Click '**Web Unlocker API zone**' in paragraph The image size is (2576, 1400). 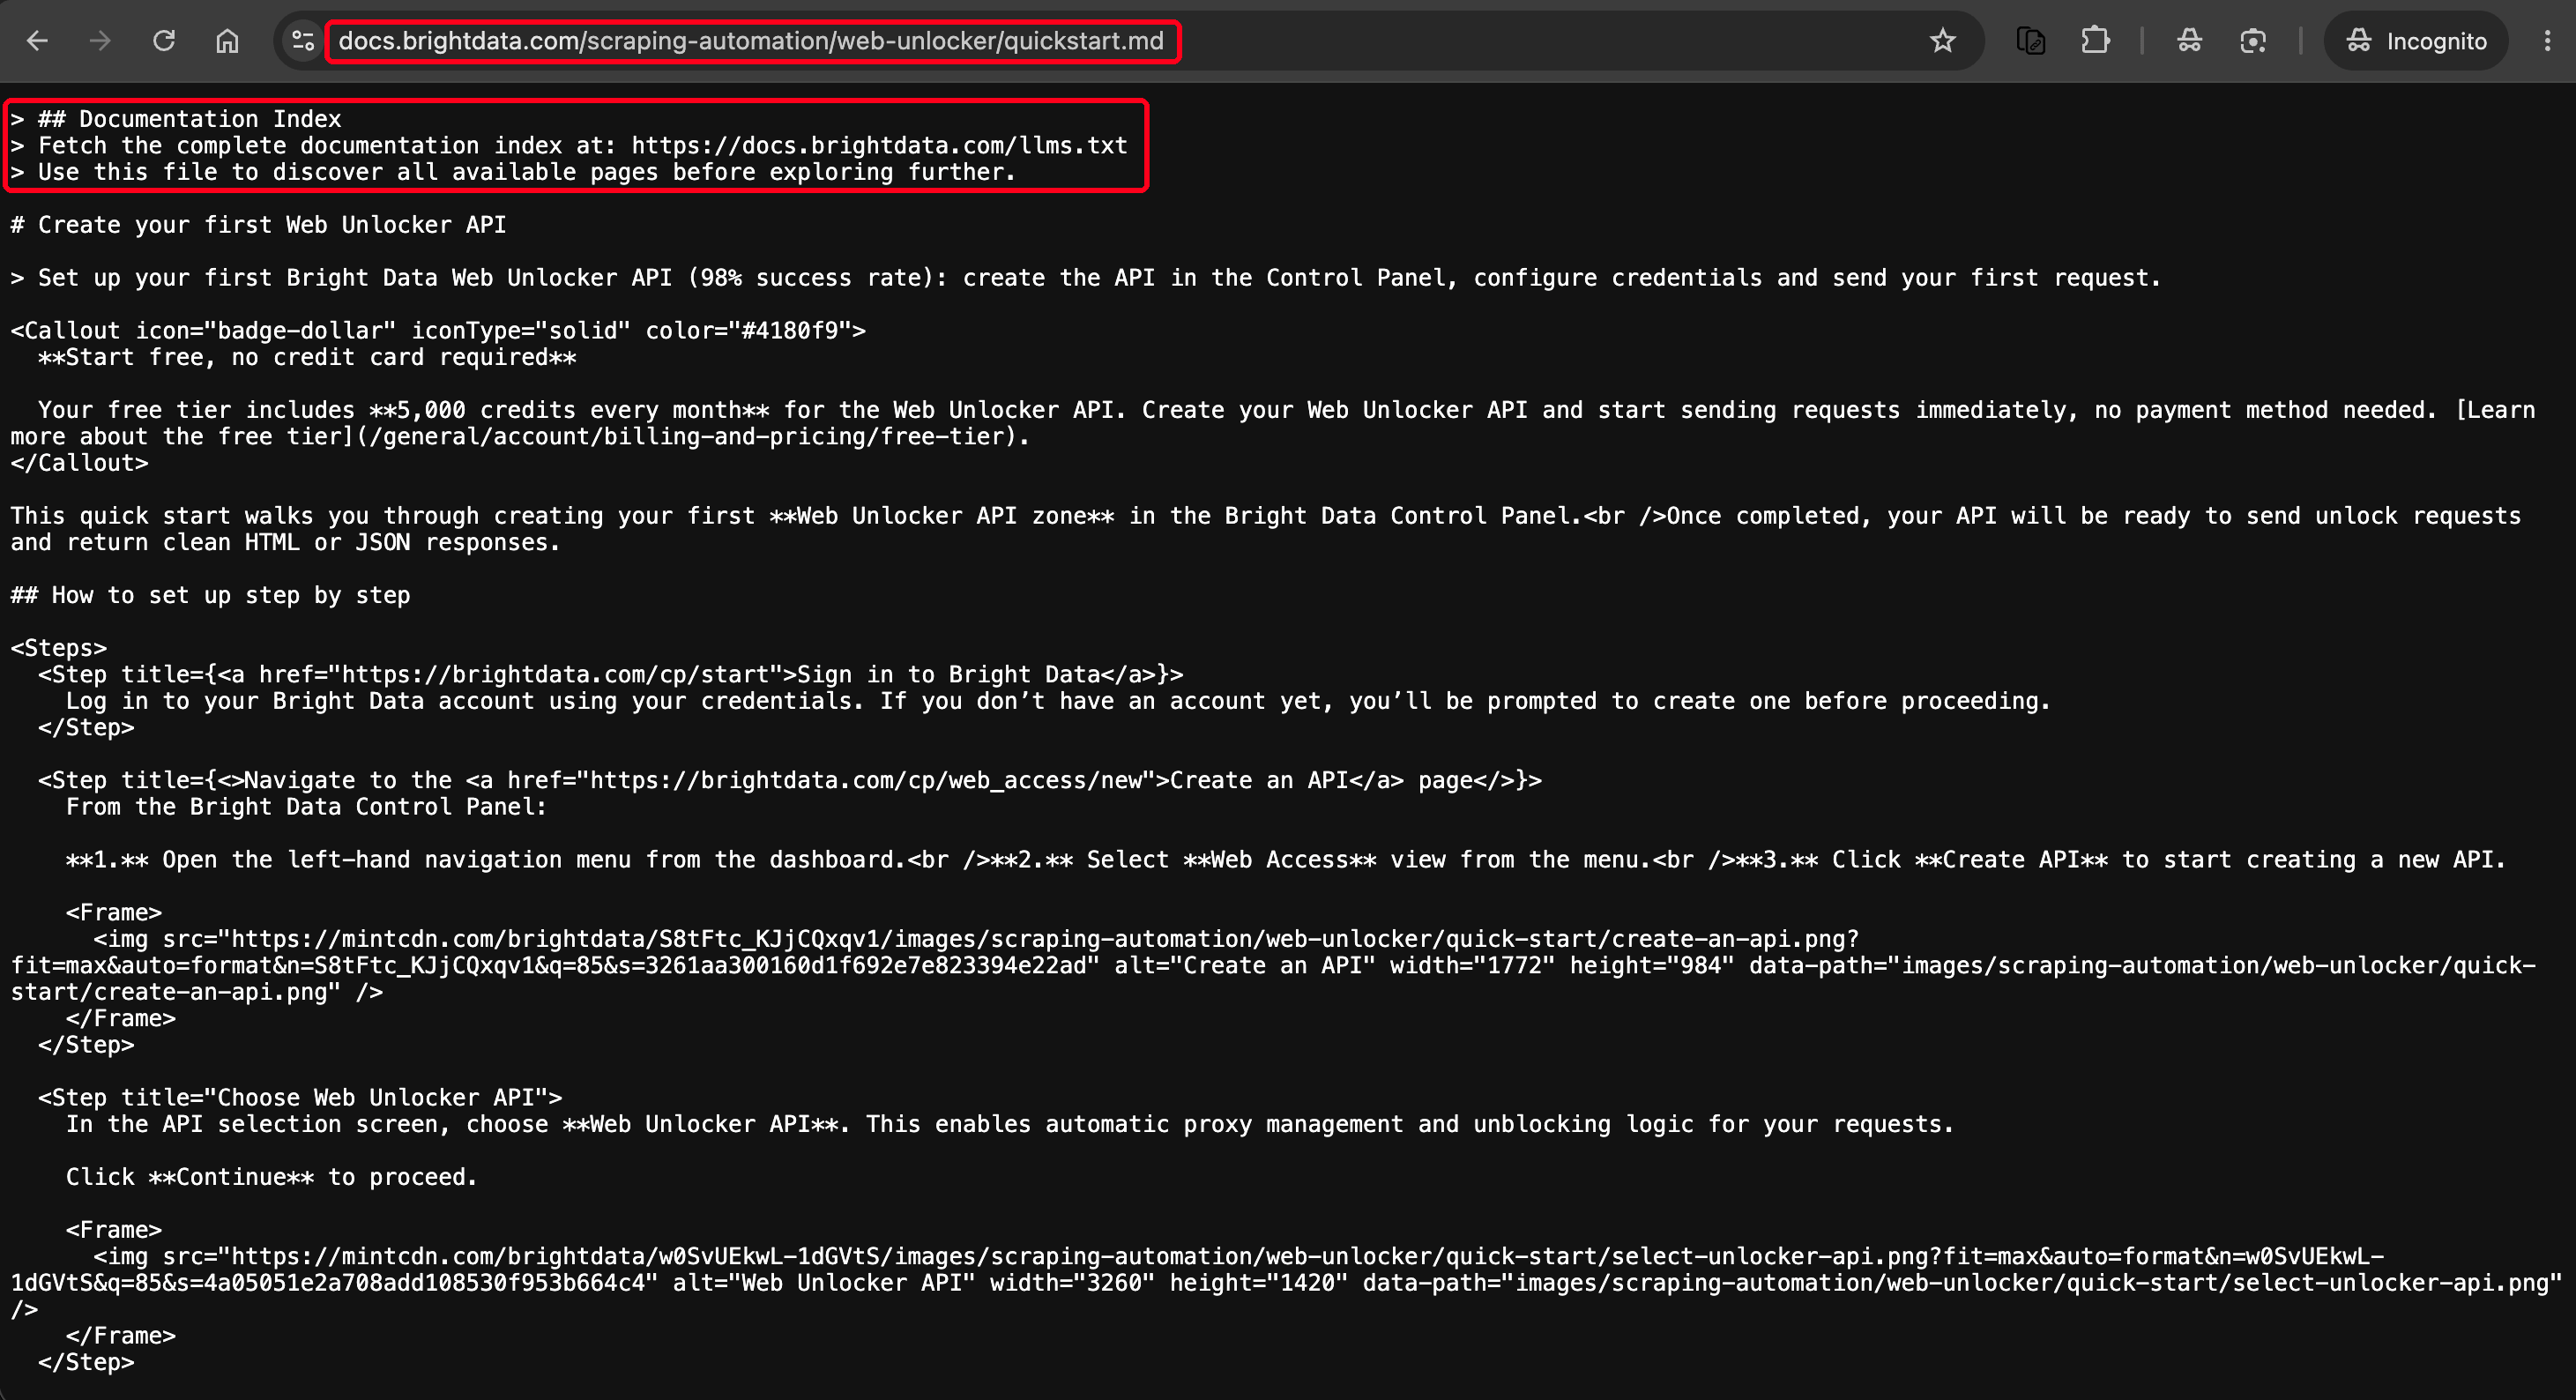942,516
